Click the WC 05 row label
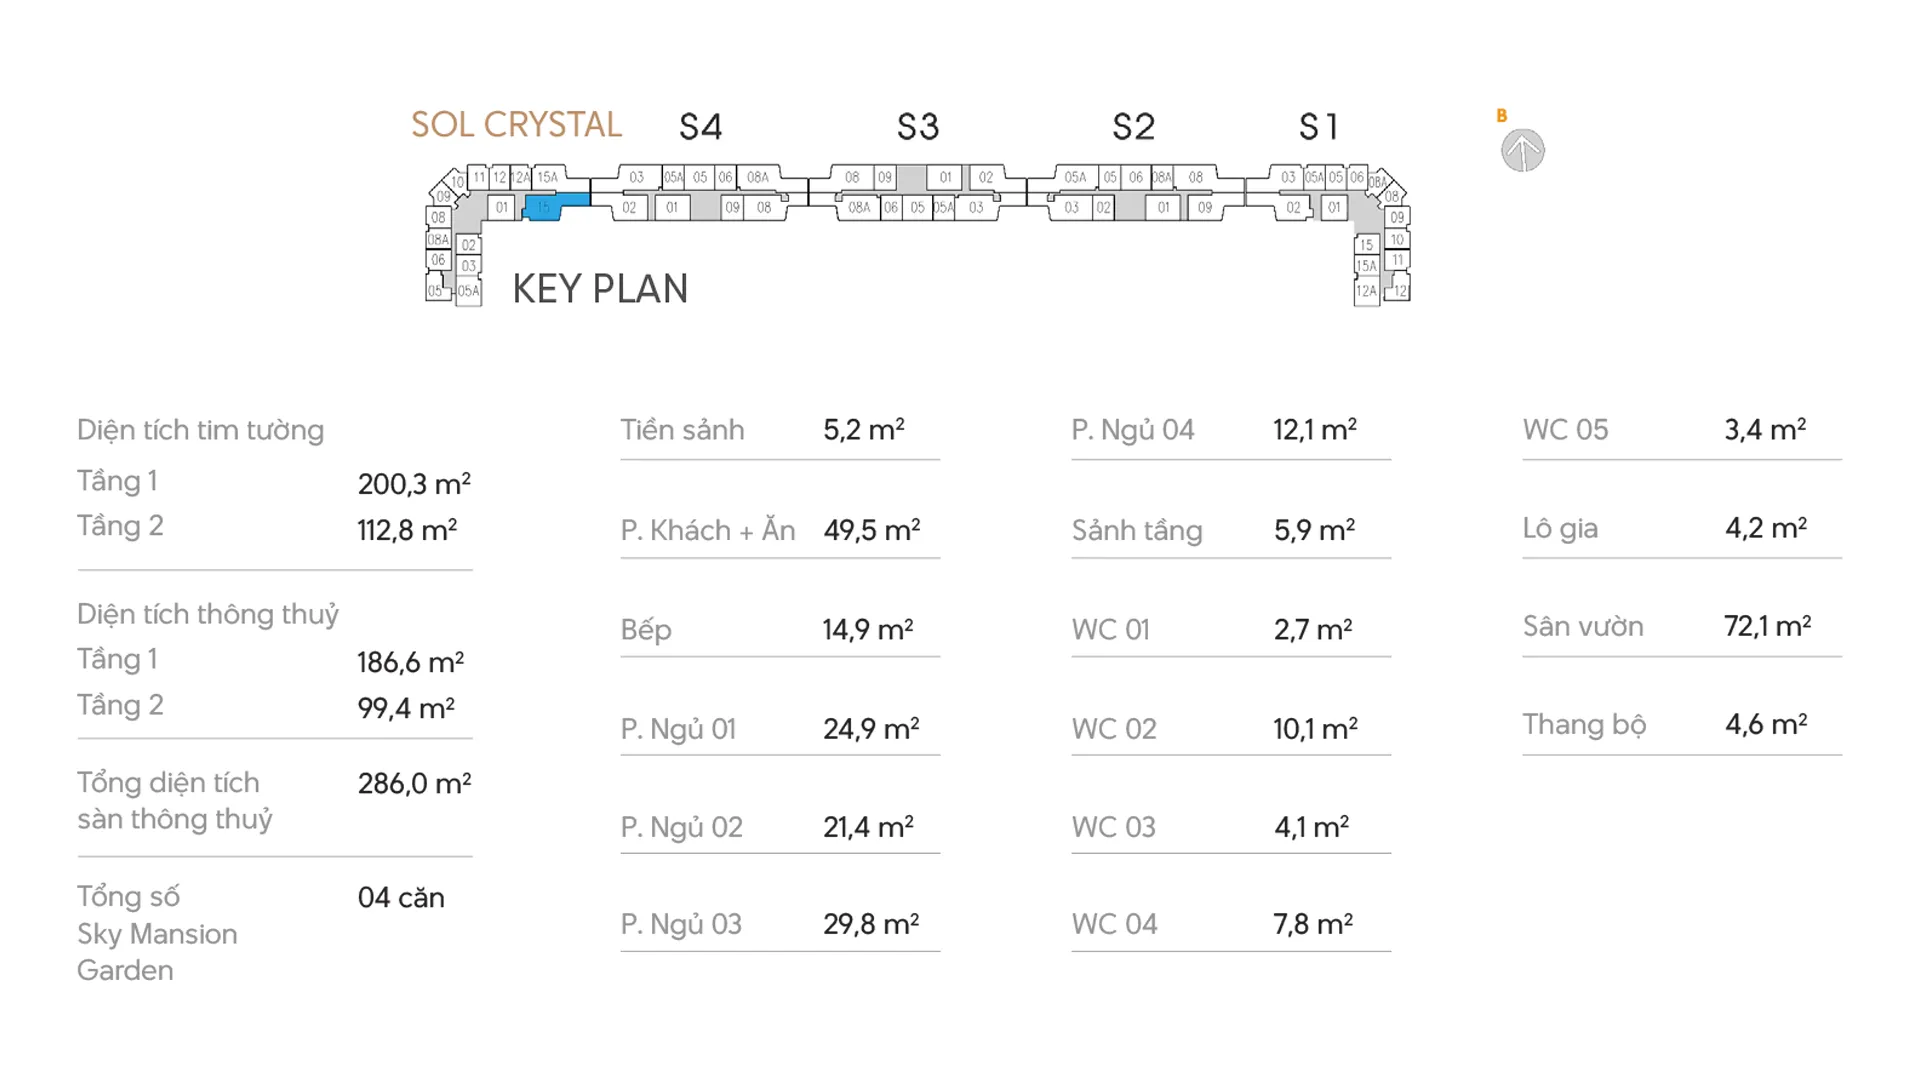Viewport: 1920px width, 1080px height. tap(1565, 430)
